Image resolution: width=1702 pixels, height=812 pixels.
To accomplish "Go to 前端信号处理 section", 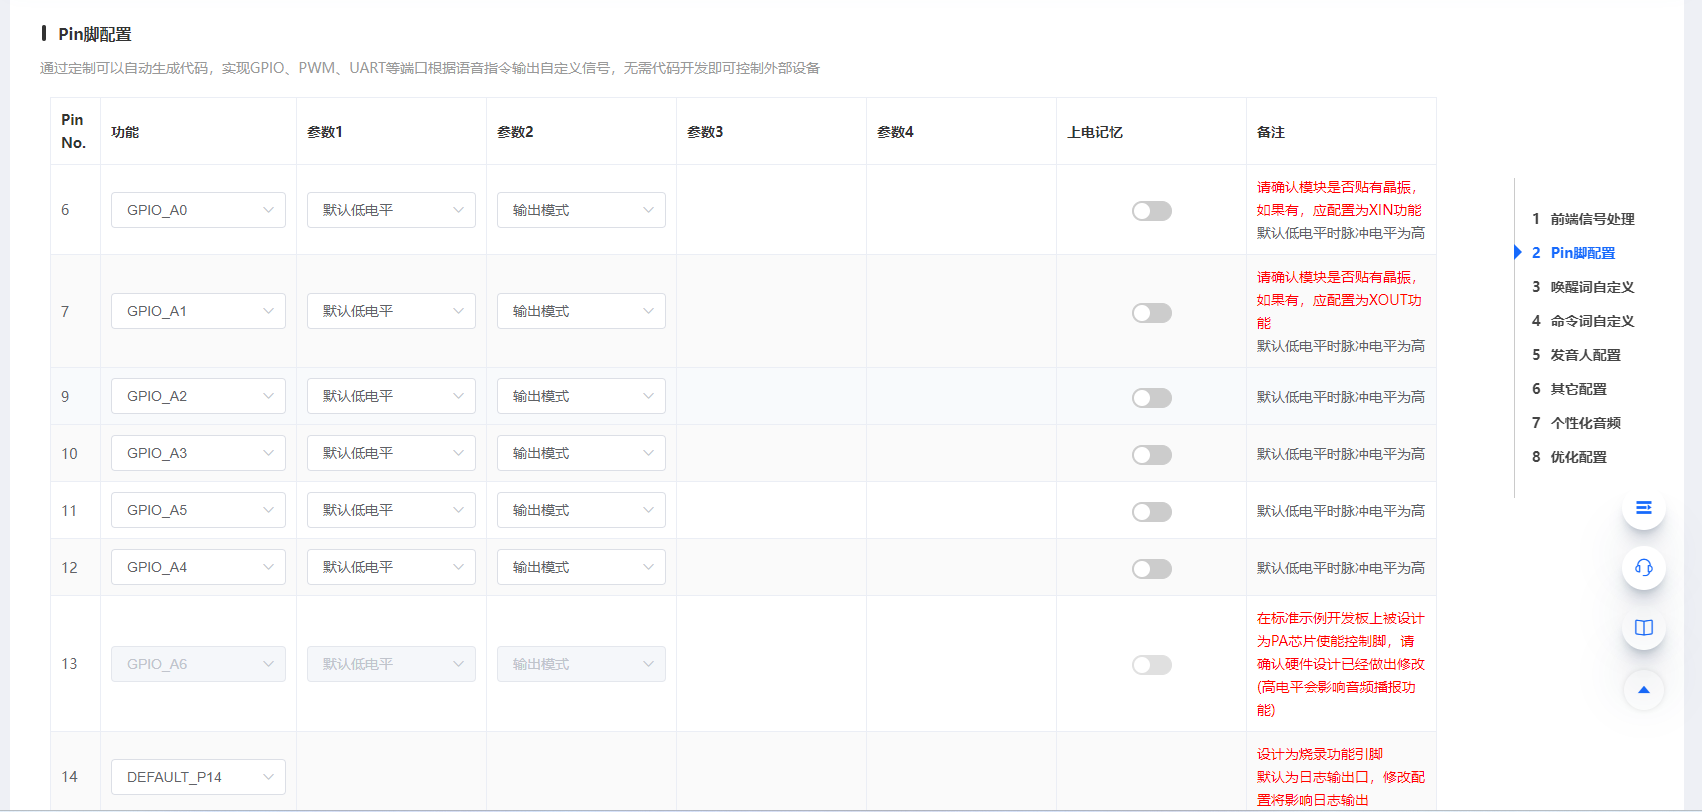I will click(x=1592, y=219).
